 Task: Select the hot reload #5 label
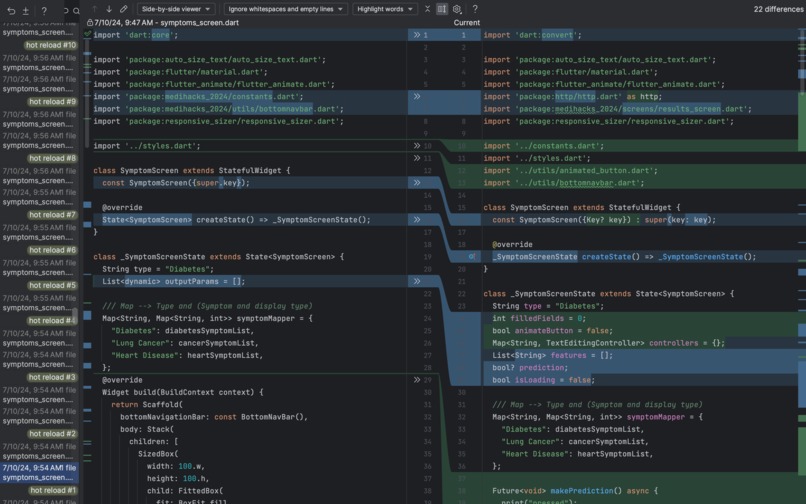pos(52,285)
